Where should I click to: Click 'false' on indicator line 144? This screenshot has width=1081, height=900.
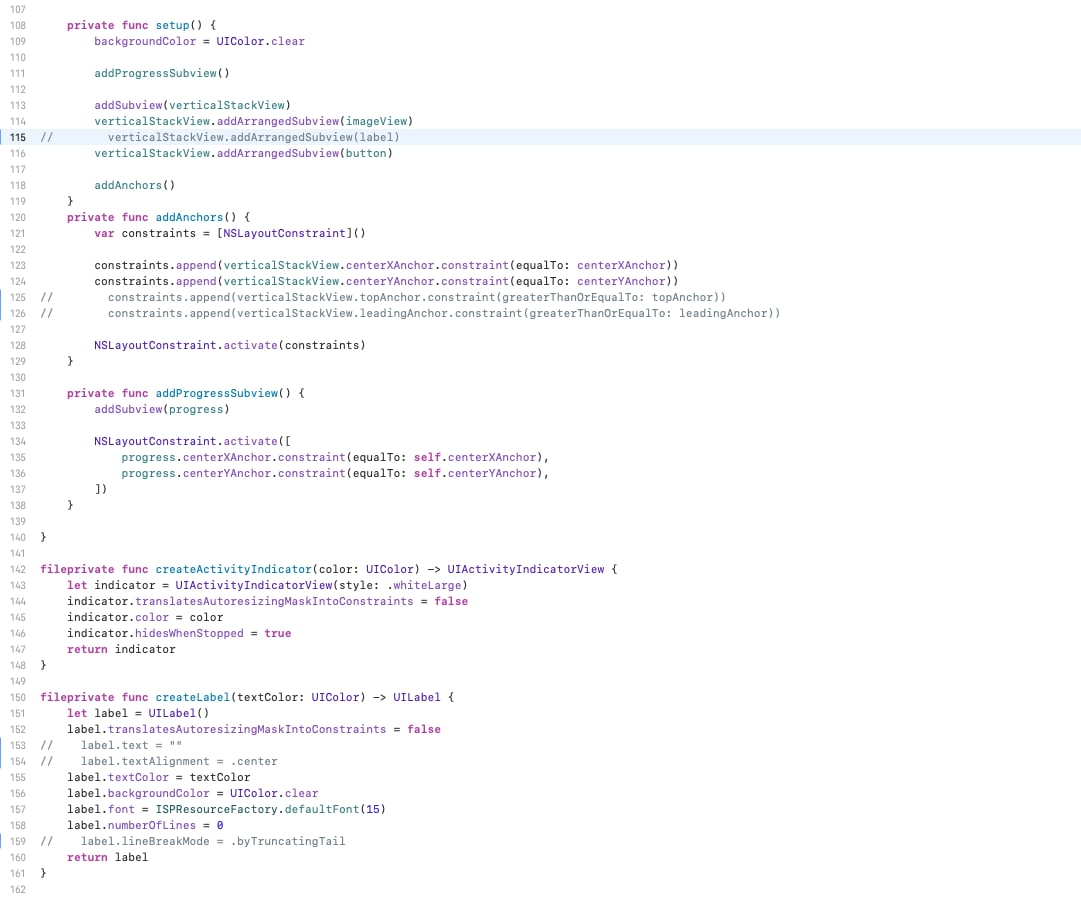[451, 601]
